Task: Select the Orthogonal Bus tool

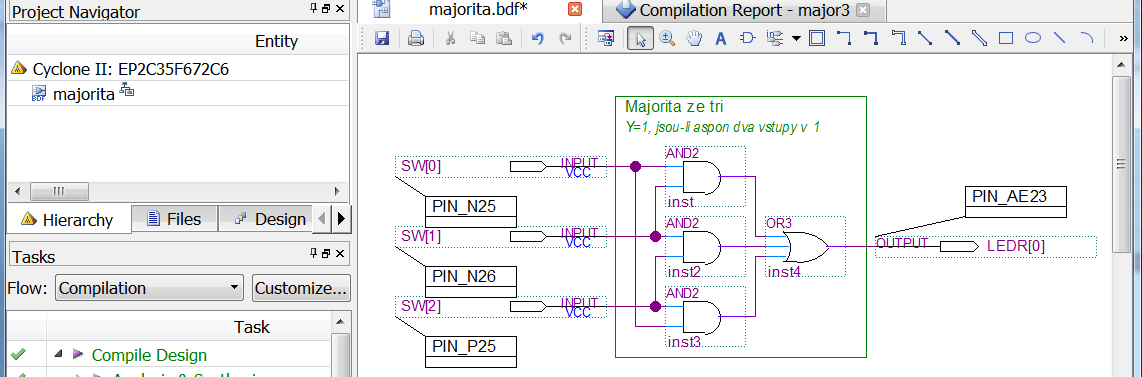Action: coord(870,39)
